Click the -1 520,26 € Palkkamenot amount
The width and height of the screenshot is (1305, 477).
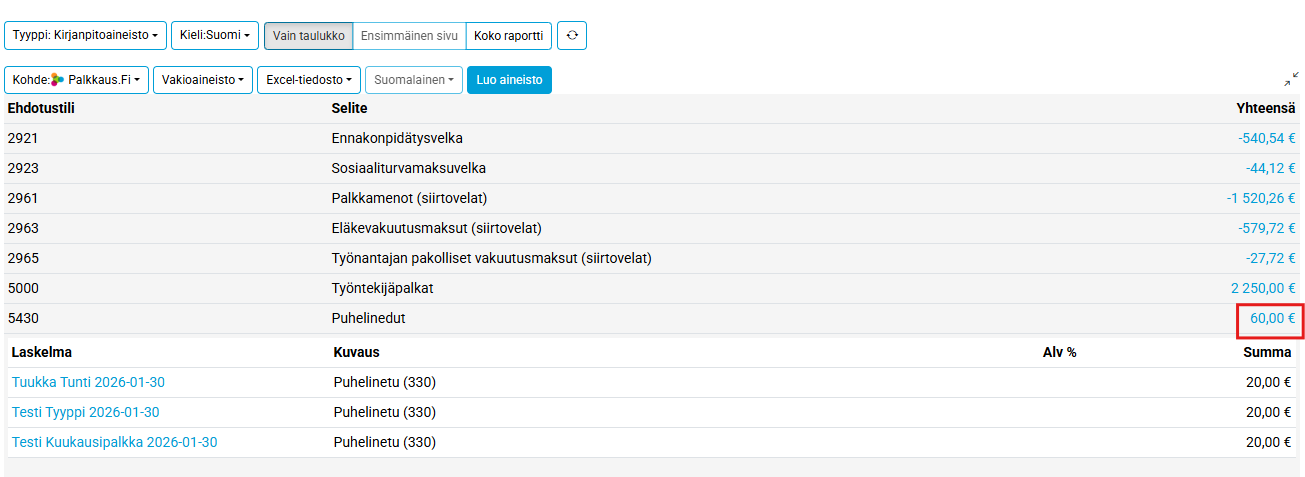pos(1260,198)
